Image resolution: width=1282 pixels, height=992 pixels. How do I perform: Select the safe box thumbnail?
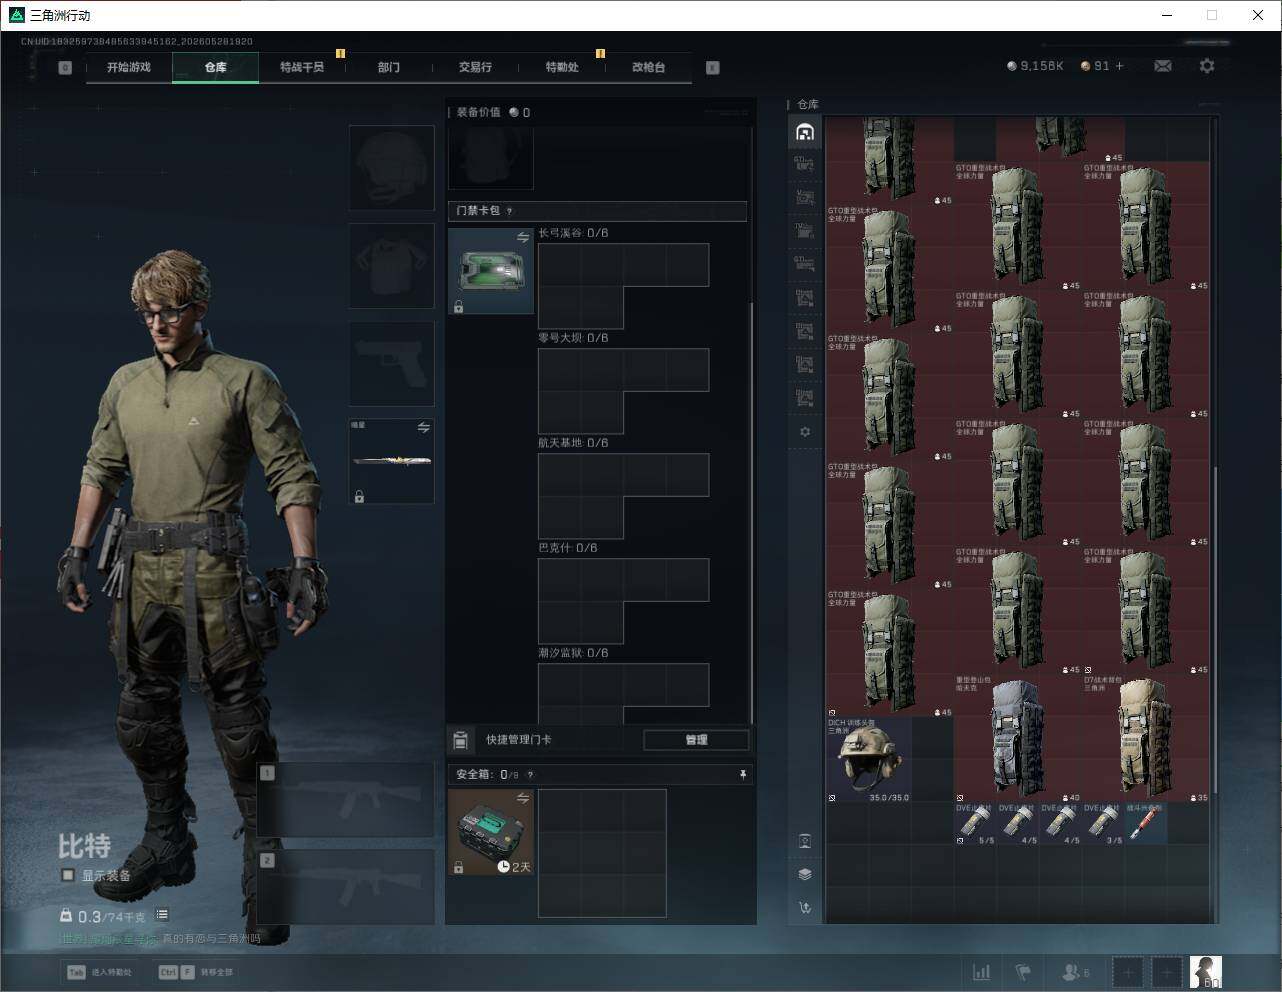point(491,832)
